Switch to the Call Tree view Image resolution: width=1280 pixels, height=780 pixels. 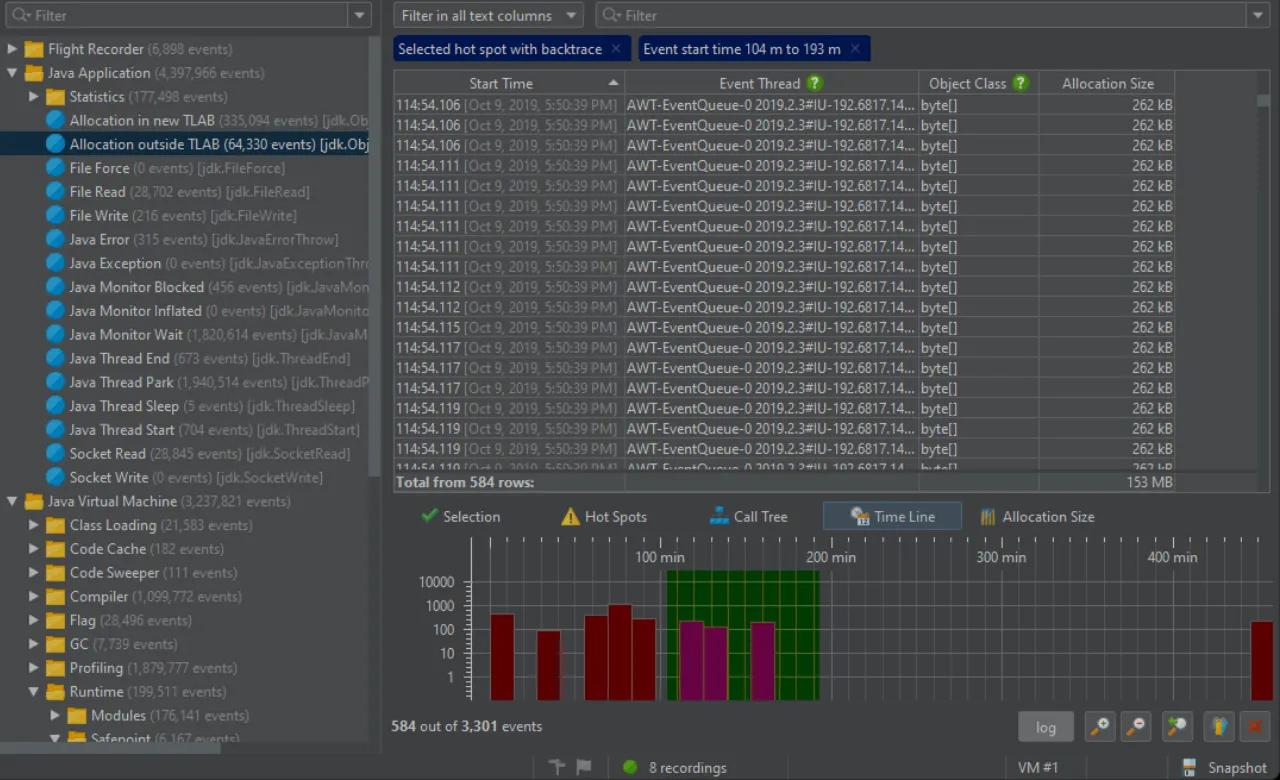[748, 516]
